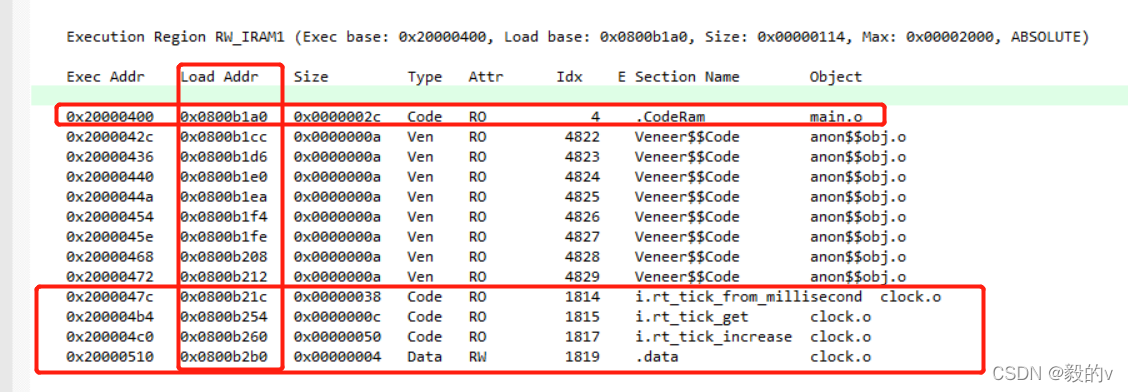Click the 'Section Name' column header
Image resolution: width=1128 pixels, height=392 pixels.
pyautogui.click(x=687, y=76)
